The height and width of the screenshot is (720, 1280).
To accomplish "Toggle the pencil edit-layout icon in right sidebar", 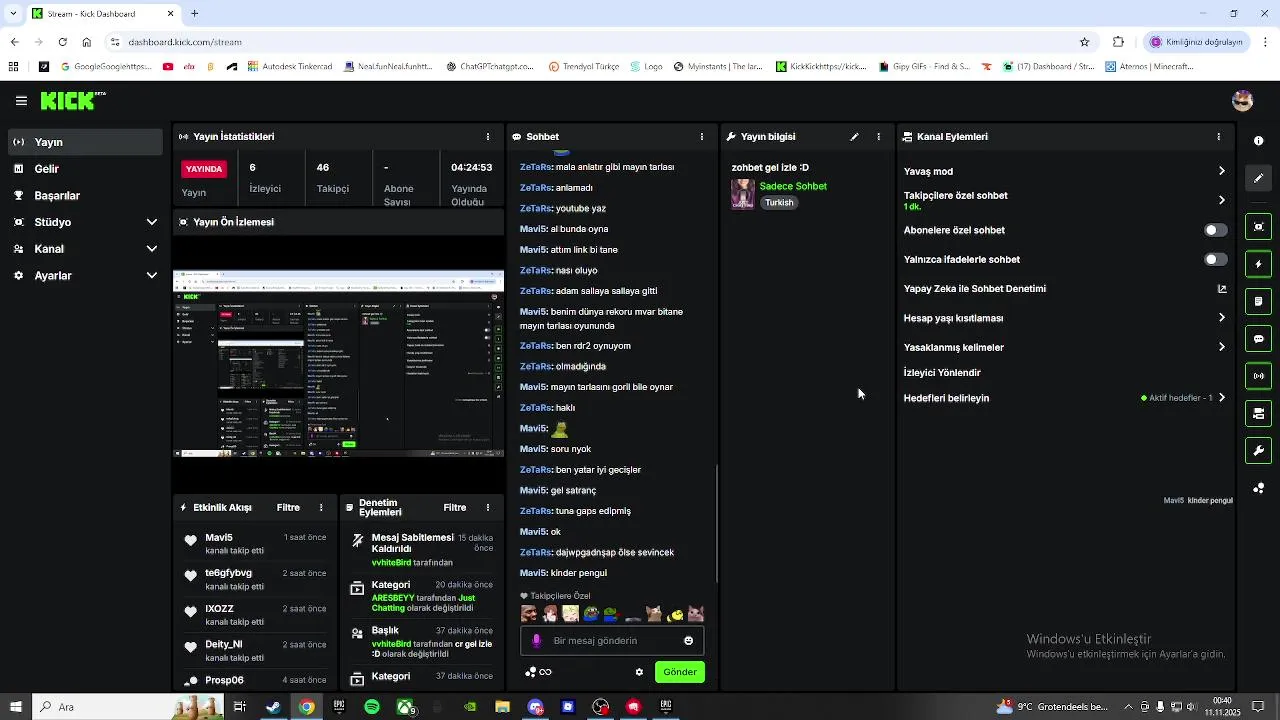I will click(x=1259, y=178).
